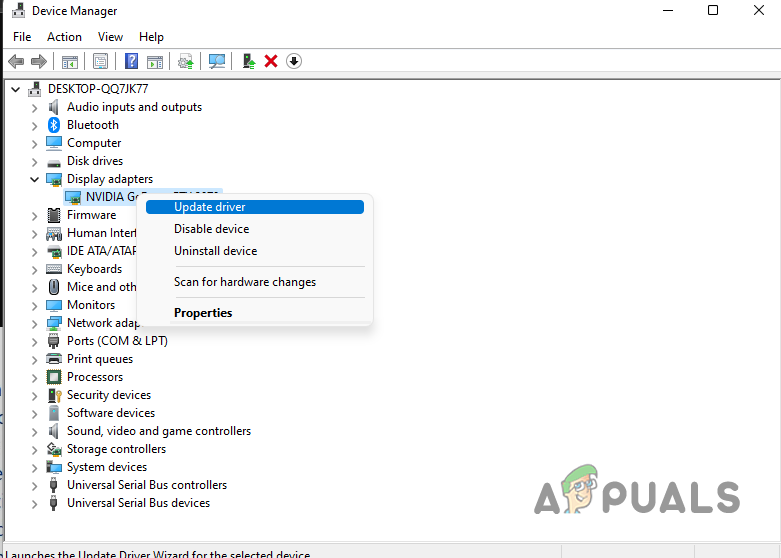Select the NVIDIA GeForce adapter icon
Screen dimensions: 781x558
(x=73, y=197)
